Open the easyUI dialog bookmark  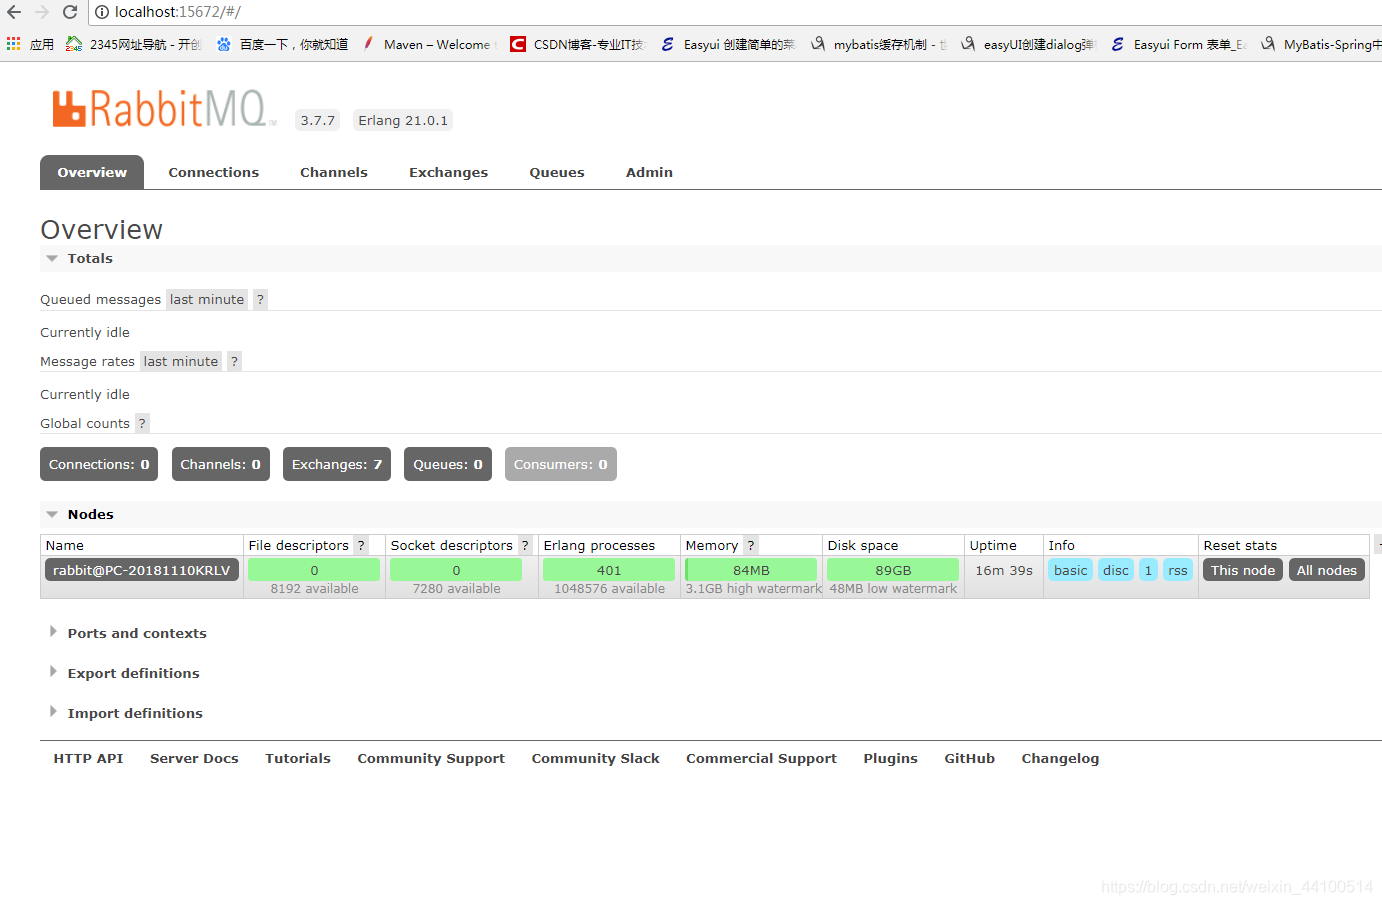tap(1028, 44)
